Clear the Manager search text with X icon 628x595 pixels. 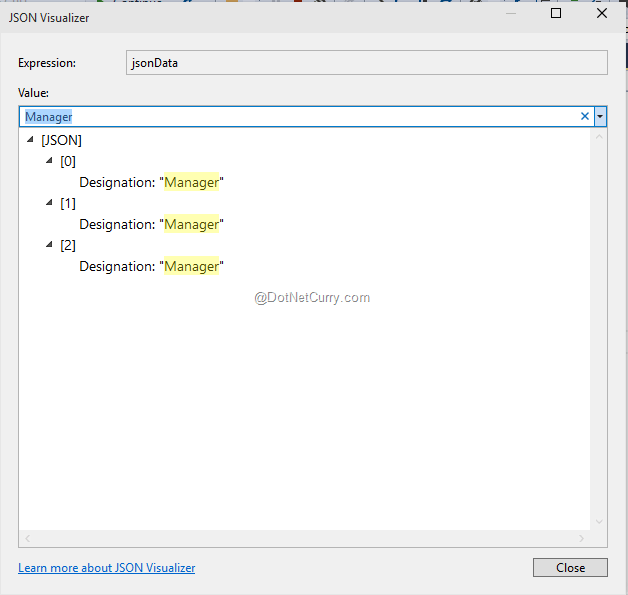click(584, 117)
